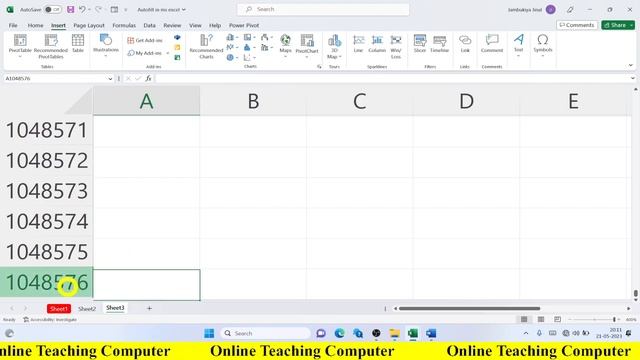The image size is (640, 360).
Task: Insert a Win/Loss sparkline
Action: click(x=396, y=46)
